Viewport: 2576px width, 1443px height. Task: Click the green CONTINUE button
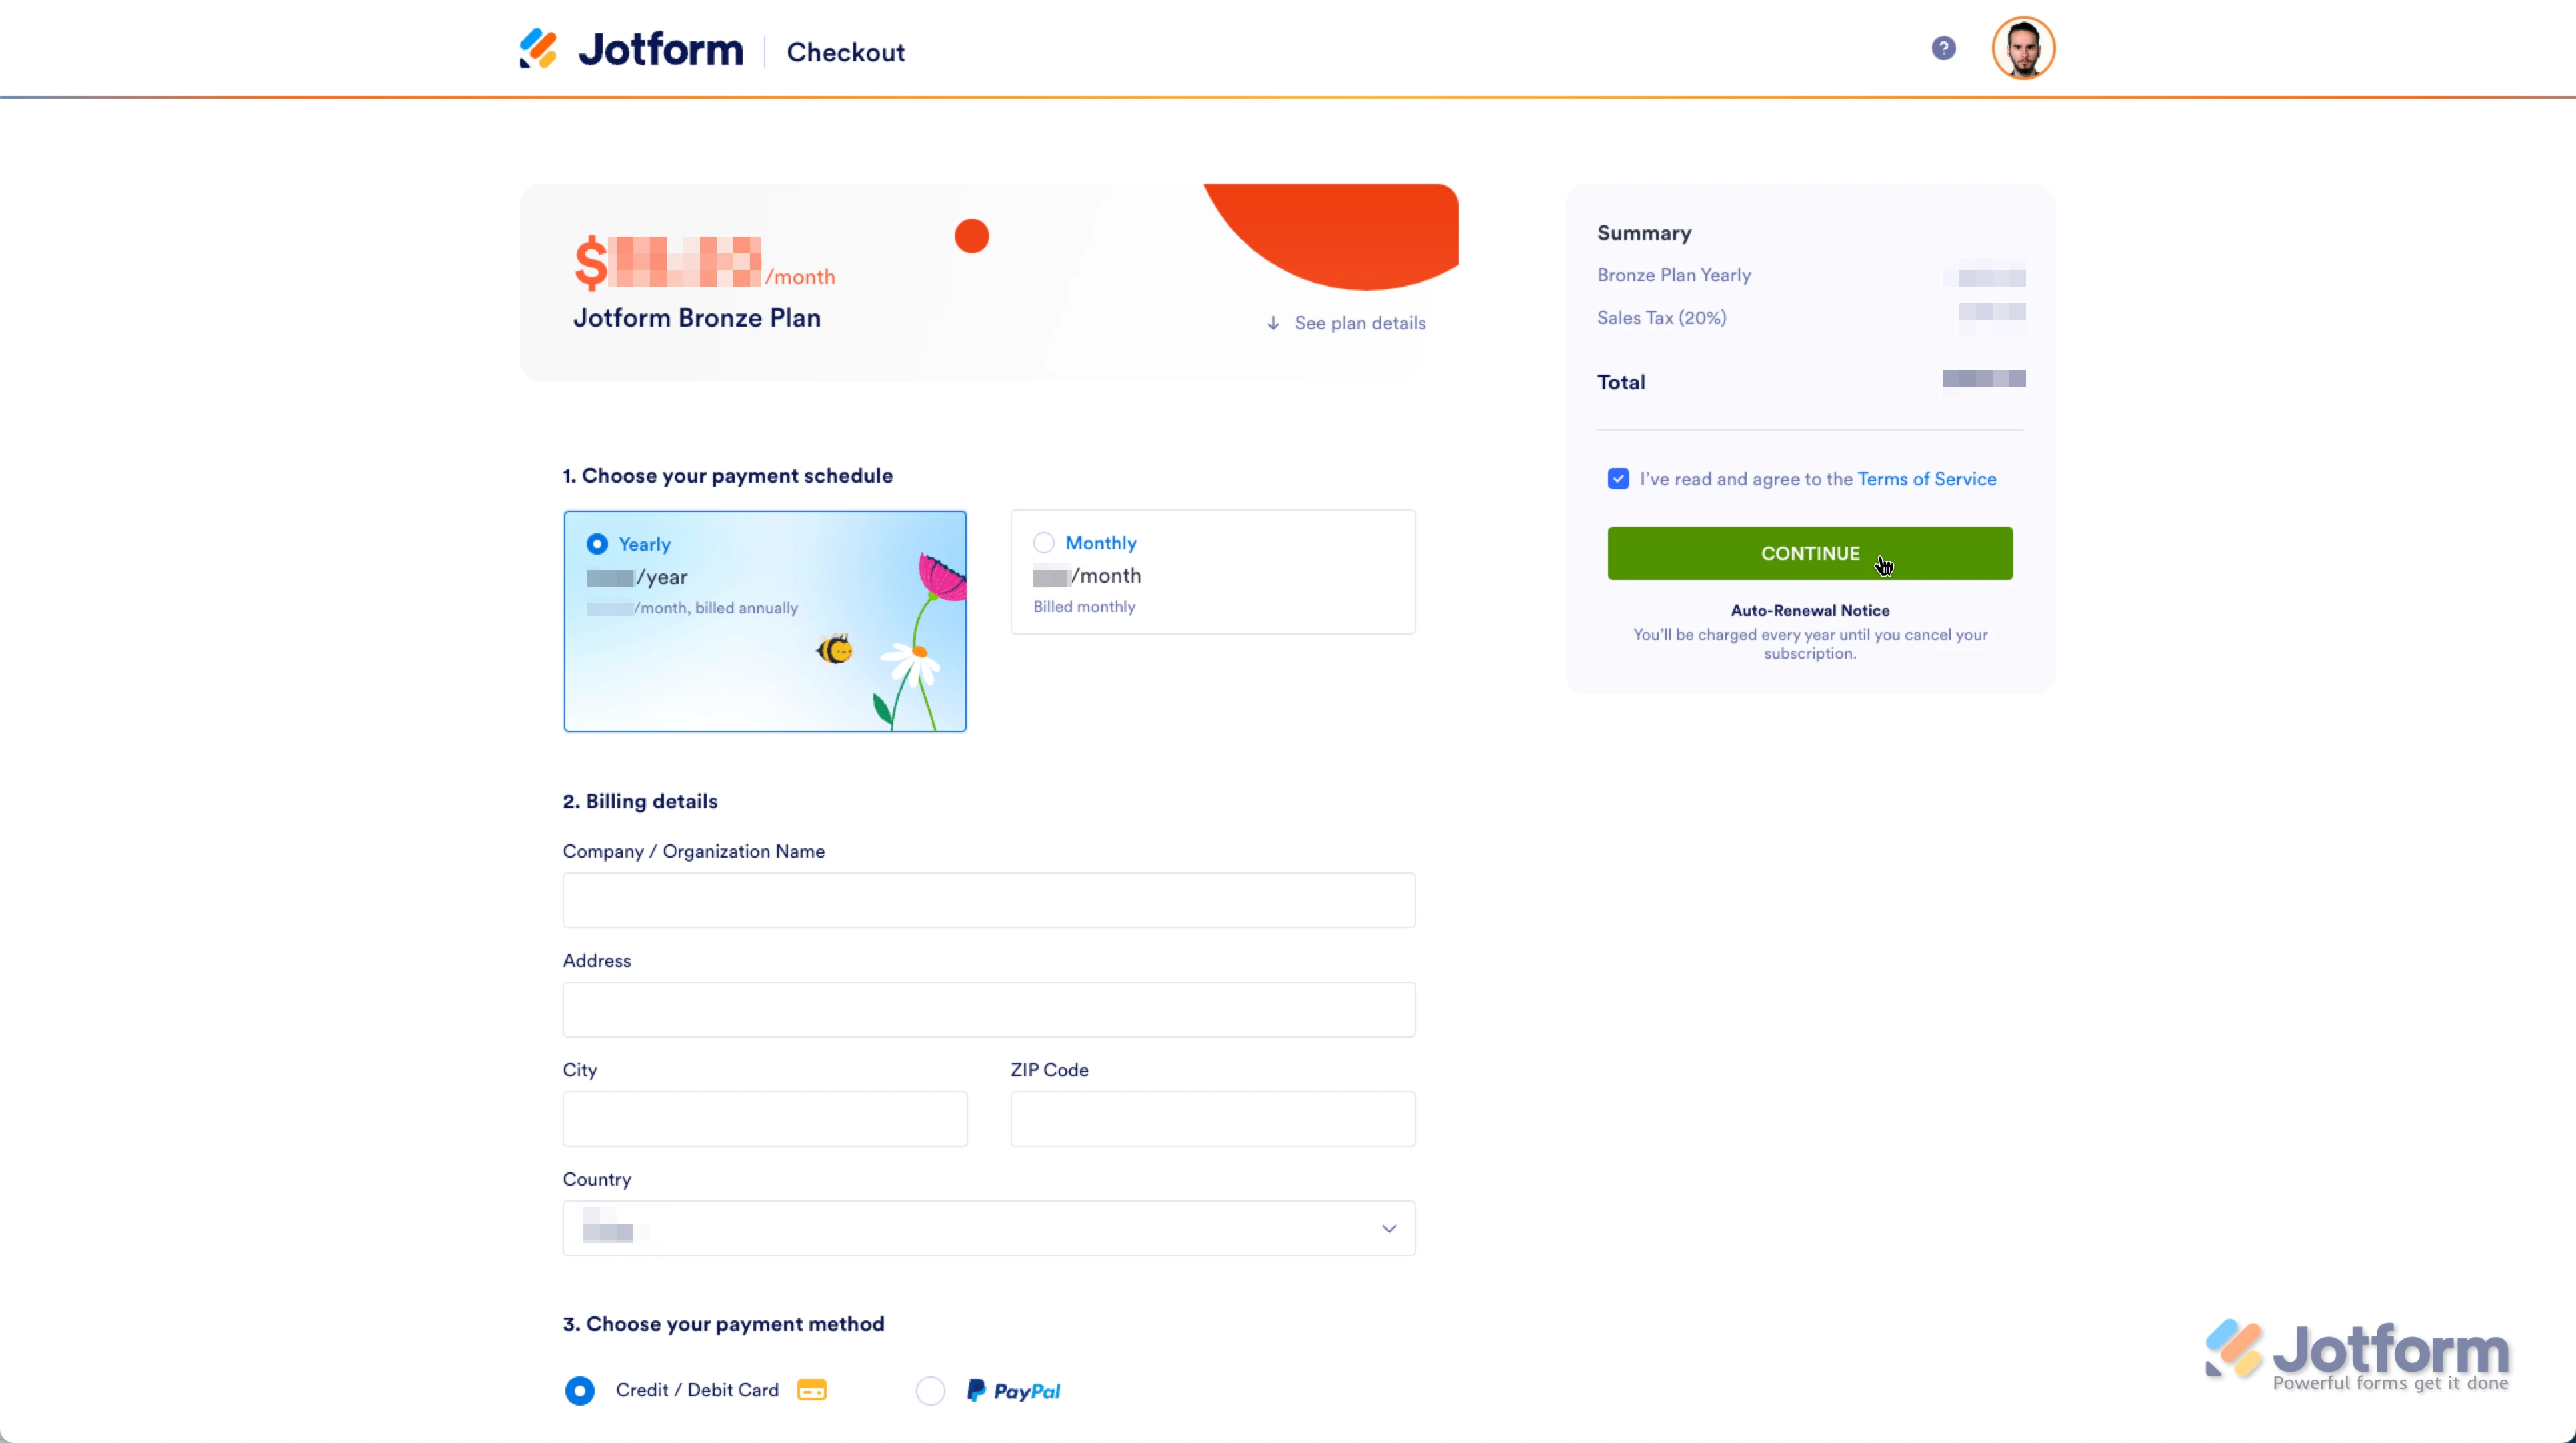click(x=1810, y=553)
